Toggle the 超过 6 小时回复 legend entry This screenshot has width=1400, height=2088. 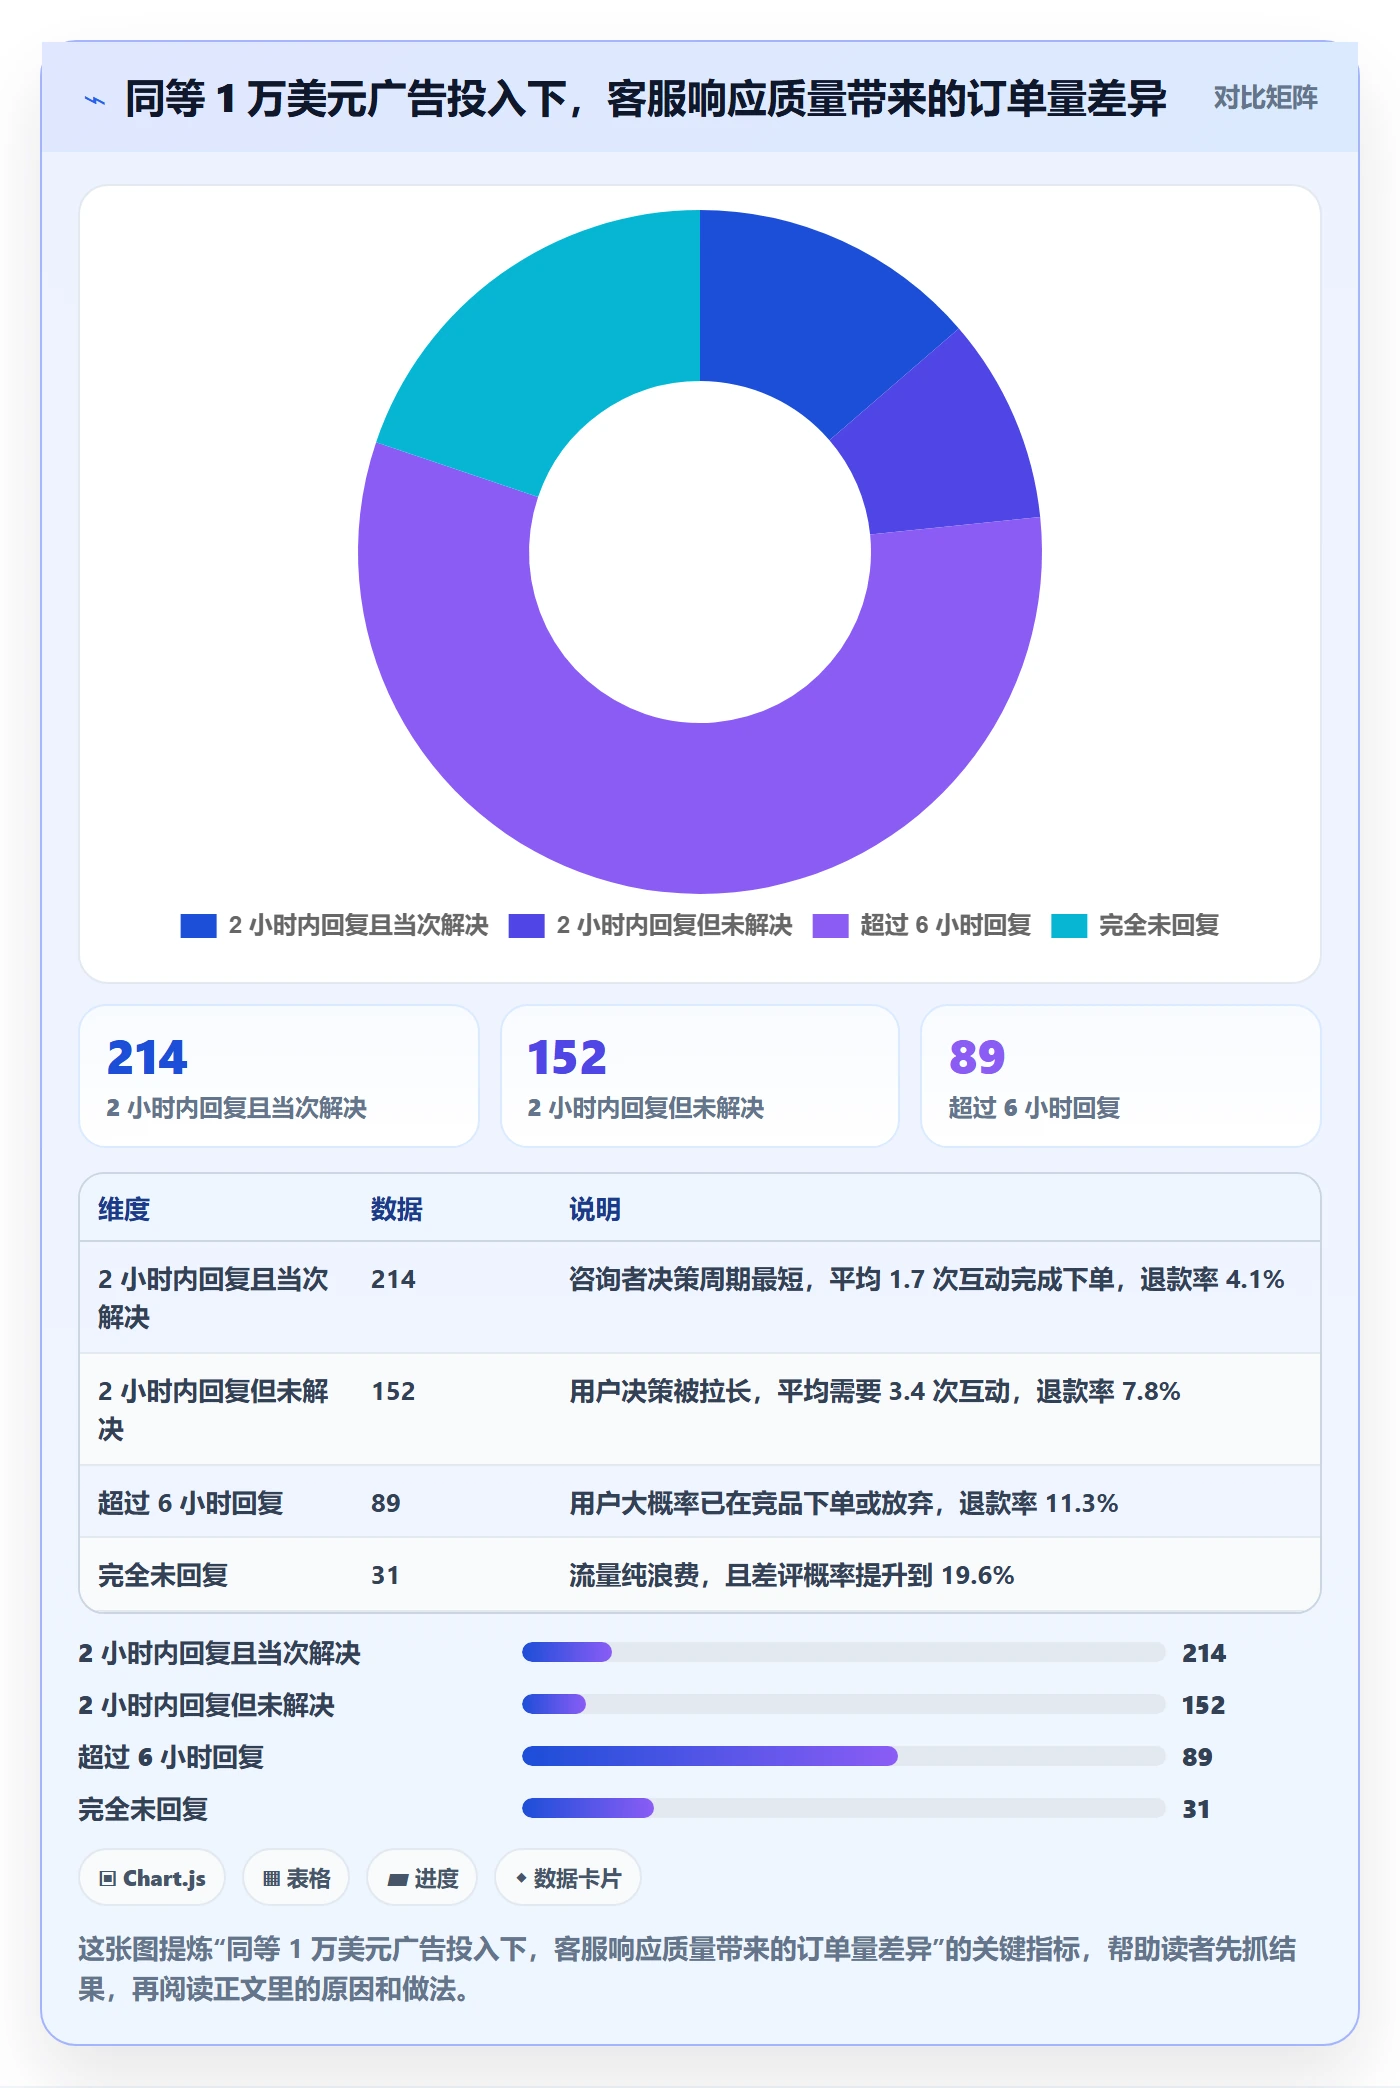click(x=921, y=926)
